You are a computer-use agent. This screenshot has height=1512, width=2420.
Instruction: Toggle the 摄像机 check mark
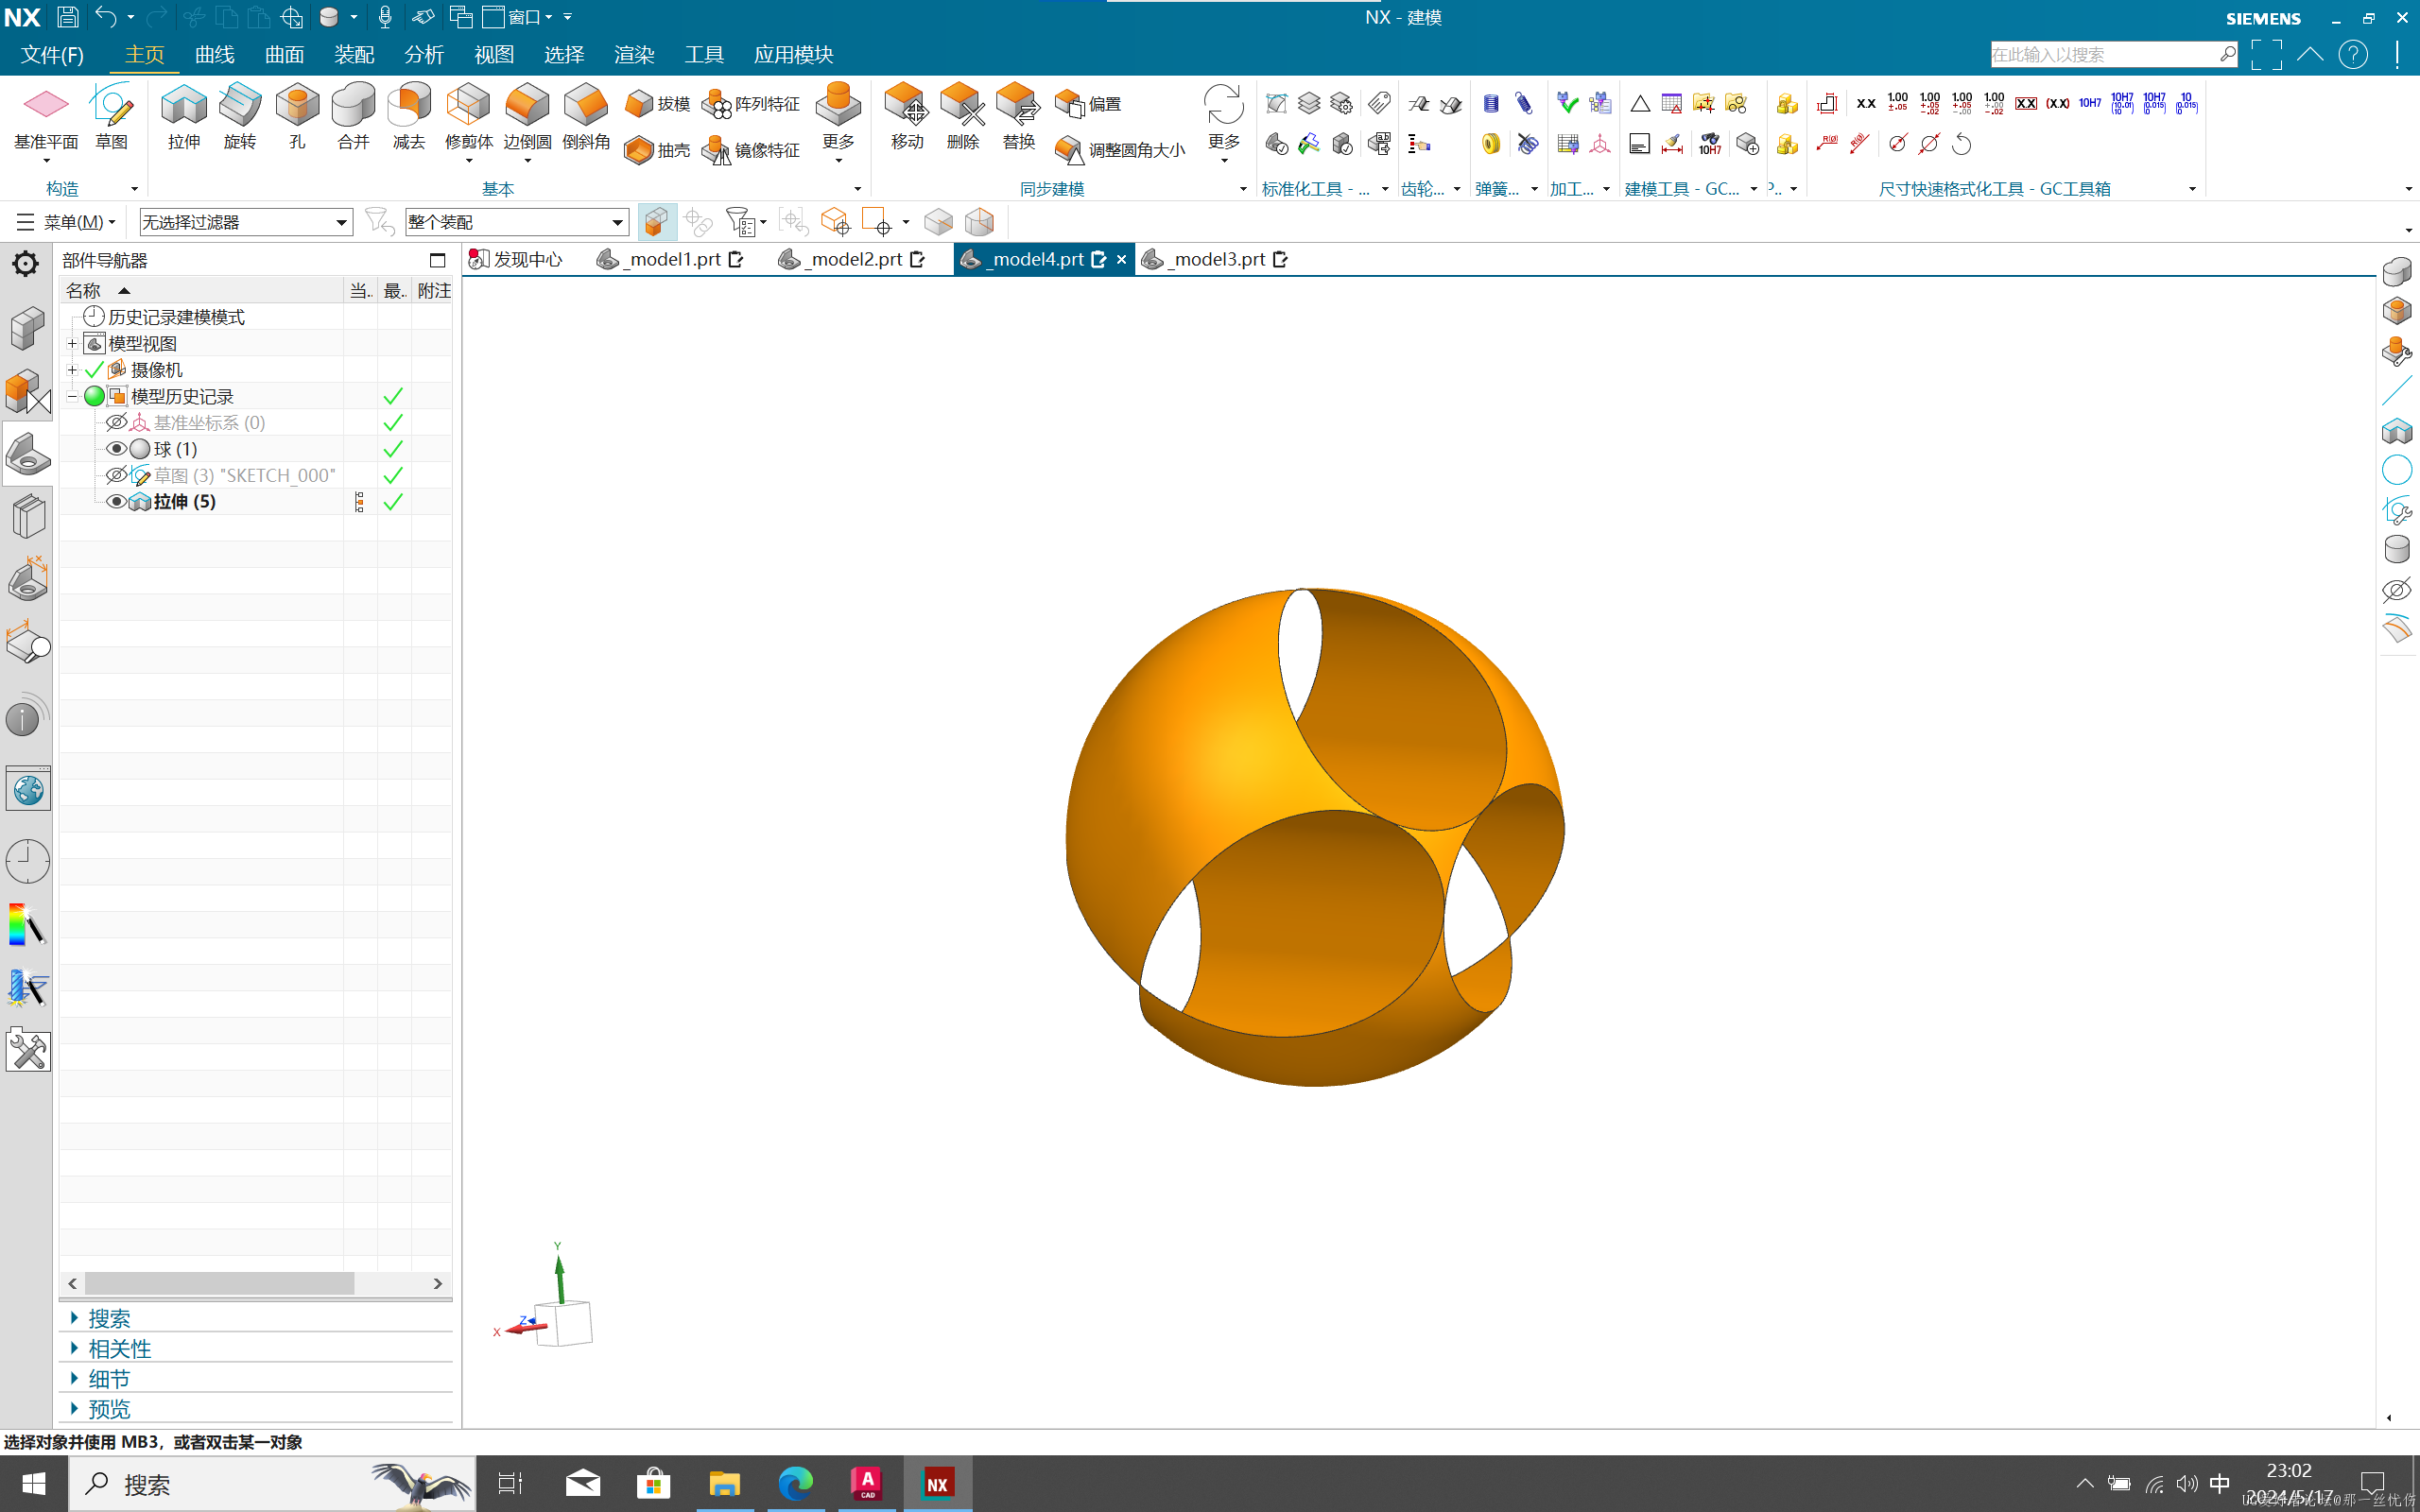94,370
